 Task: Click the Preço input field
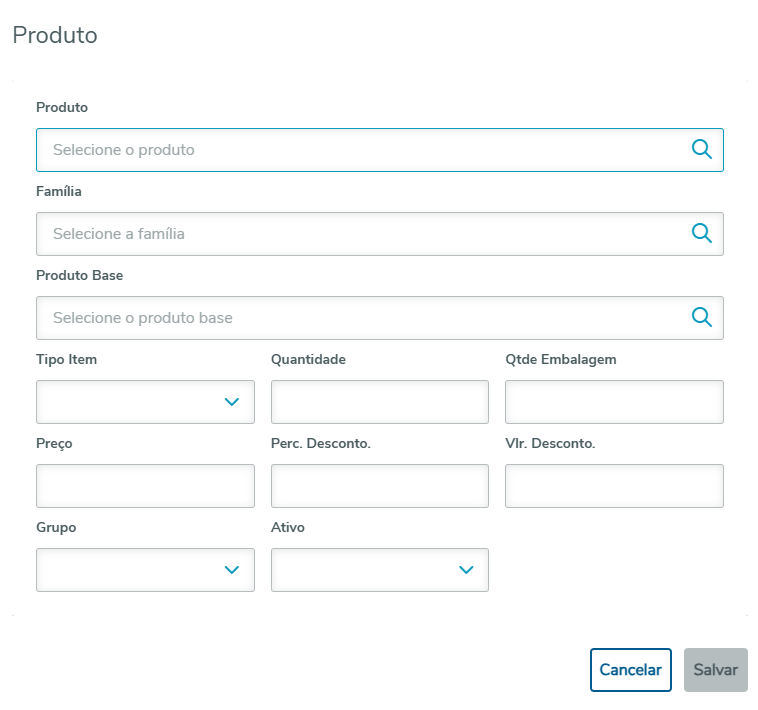(145, 486)
